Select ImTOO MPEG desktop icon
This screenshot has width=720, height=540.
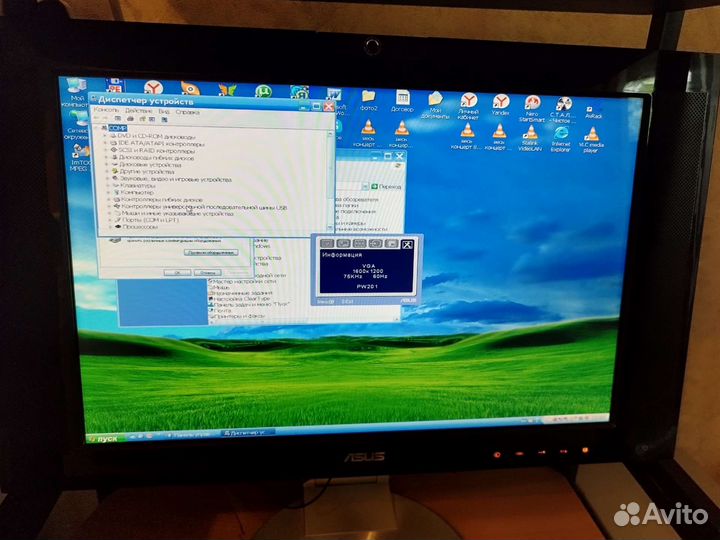tap(80, 158)
